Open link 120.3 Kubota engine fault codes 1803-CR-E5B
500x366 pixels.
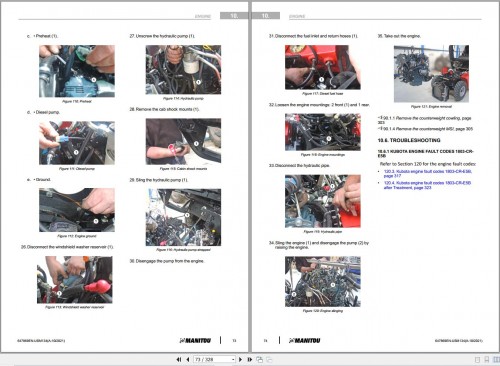tap(427, 174)
